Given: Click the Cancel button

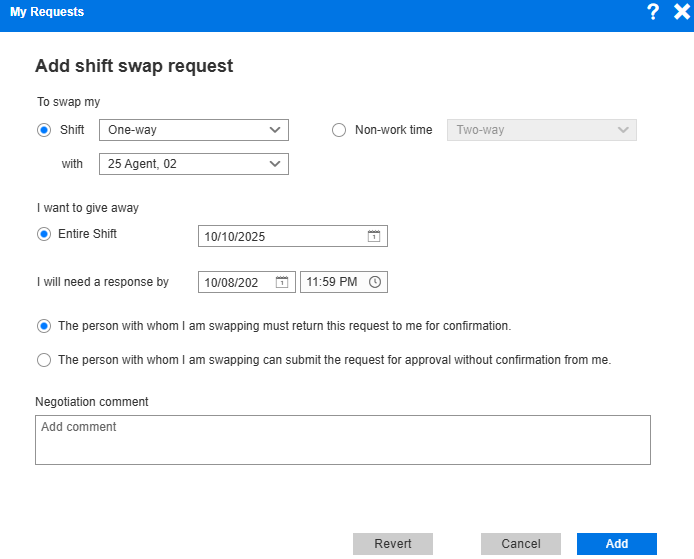Looking at the screenshot, I should (x=521, y=544).
